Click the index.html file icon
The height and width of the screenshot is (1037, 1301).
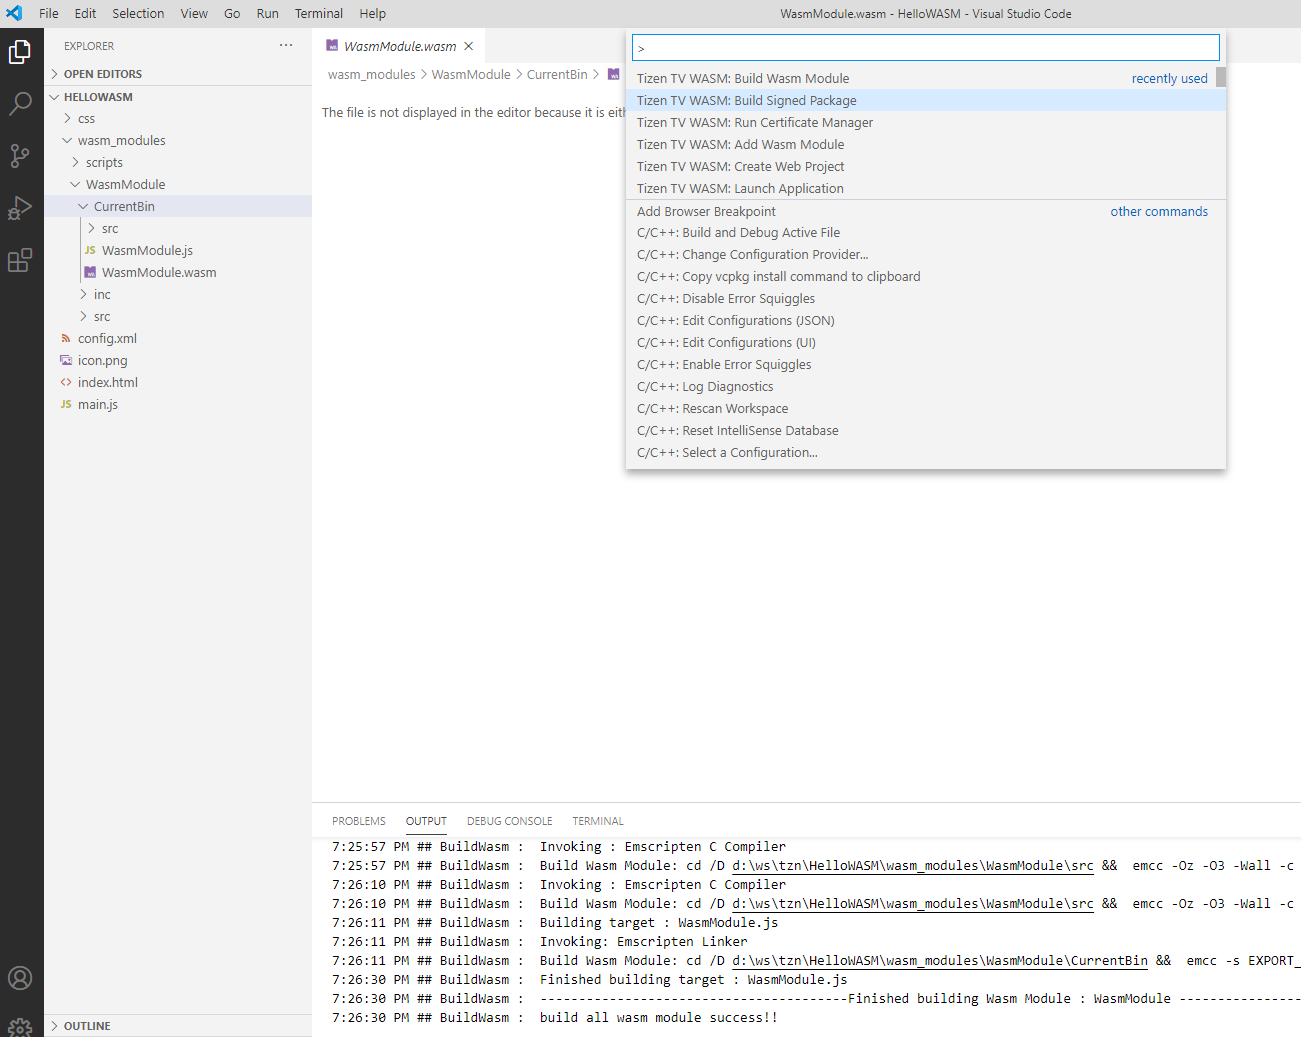[66, 382]
